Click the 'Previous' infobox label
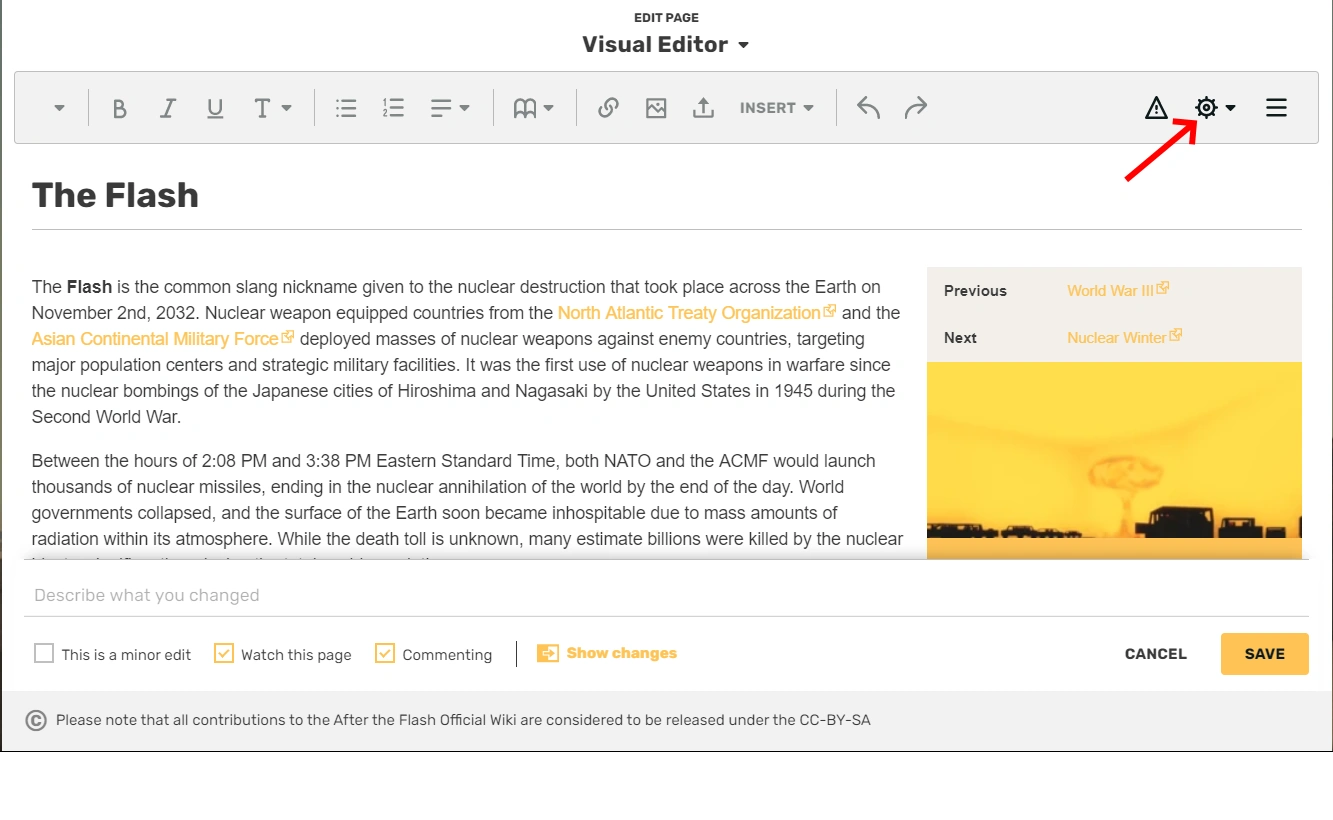Image resolution: width=1333 pixels, height=820 pixels. point(975,291)
